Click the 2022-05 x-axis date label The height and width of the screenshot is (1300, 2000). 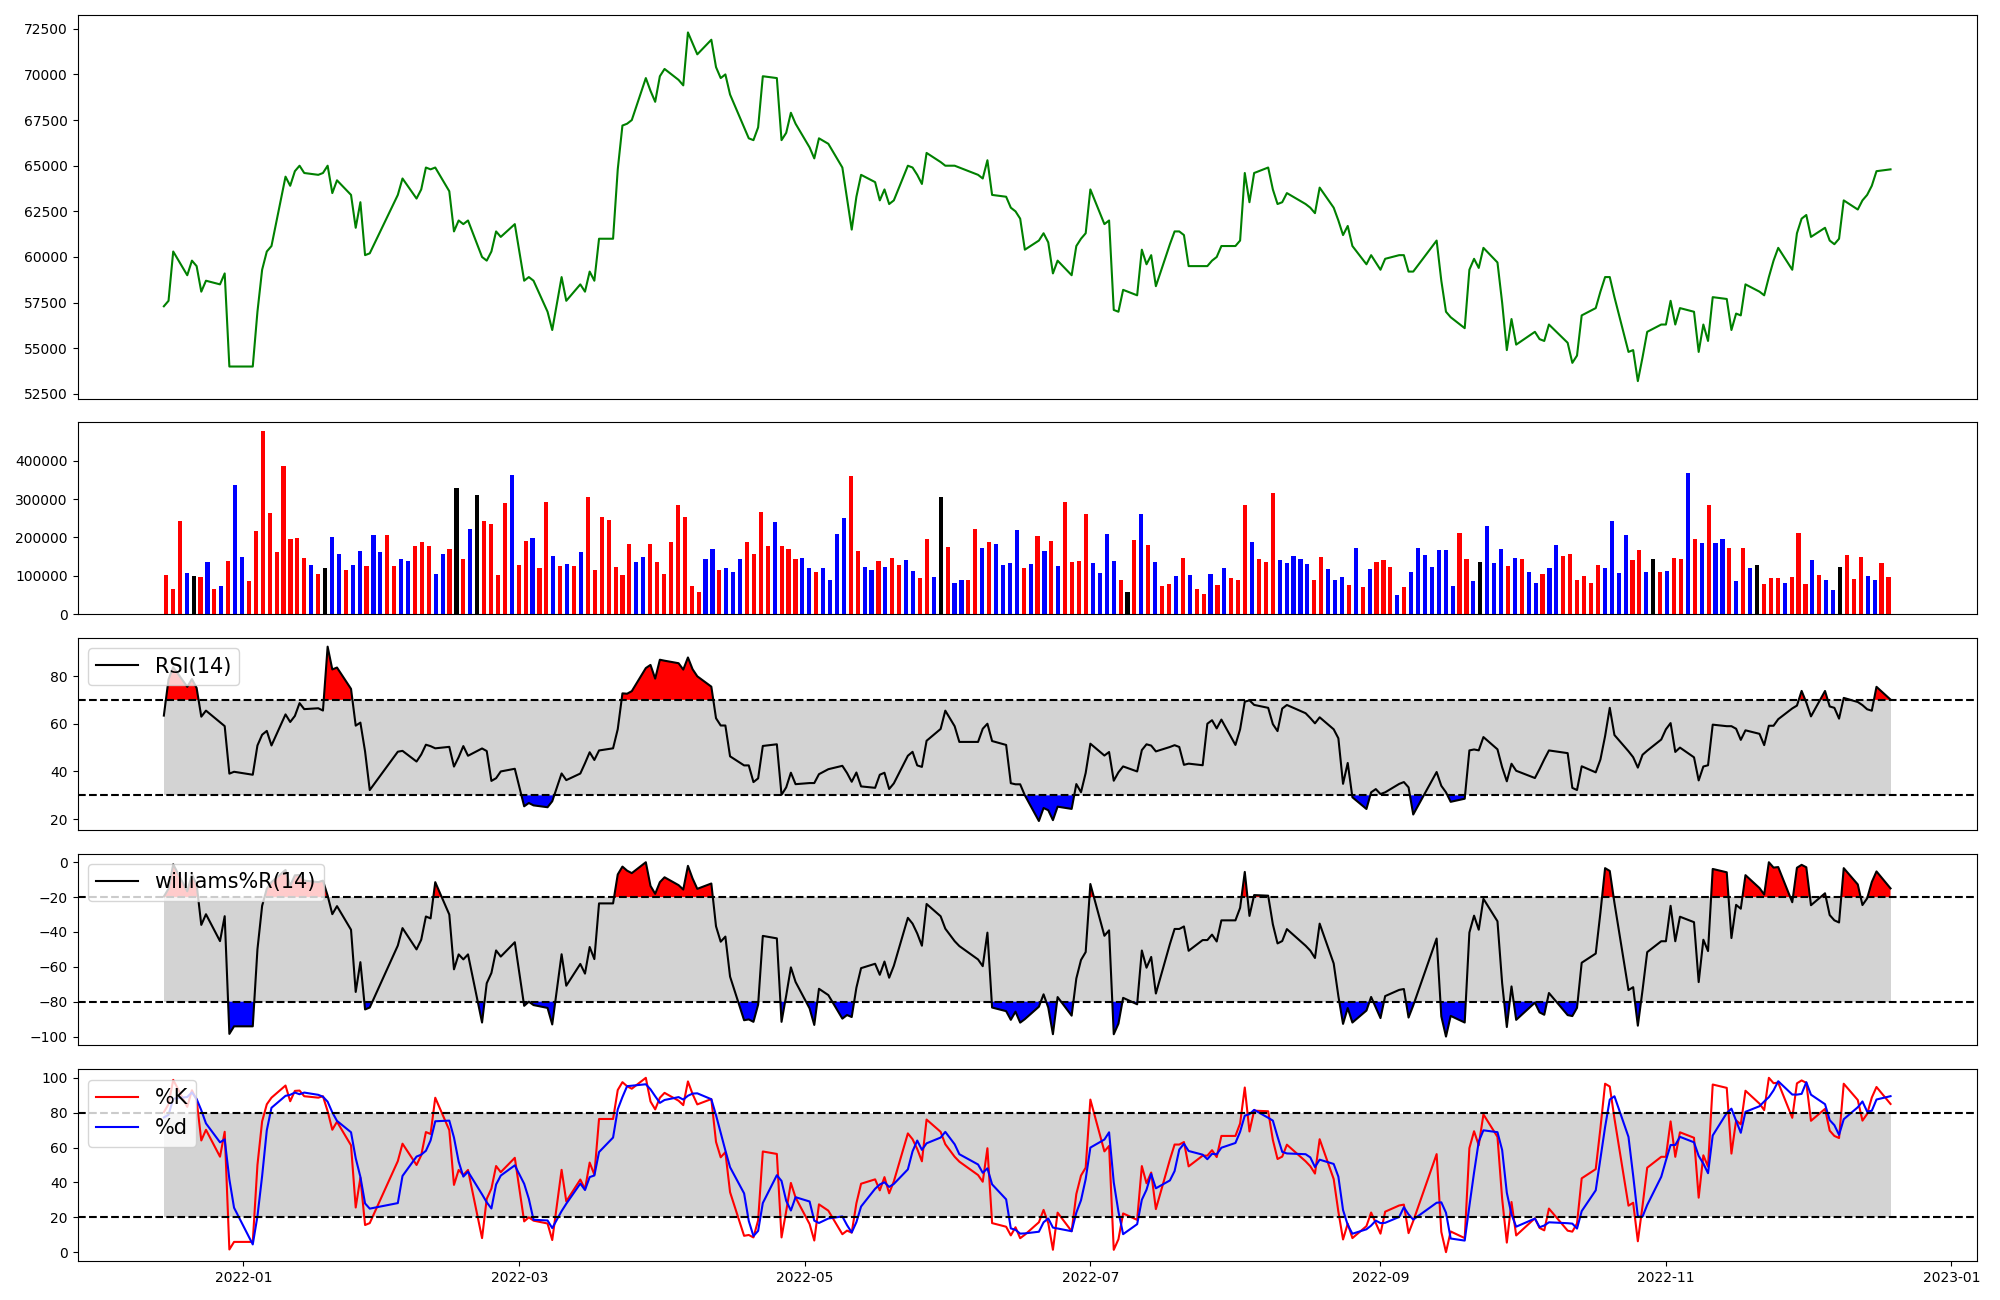805,1277
